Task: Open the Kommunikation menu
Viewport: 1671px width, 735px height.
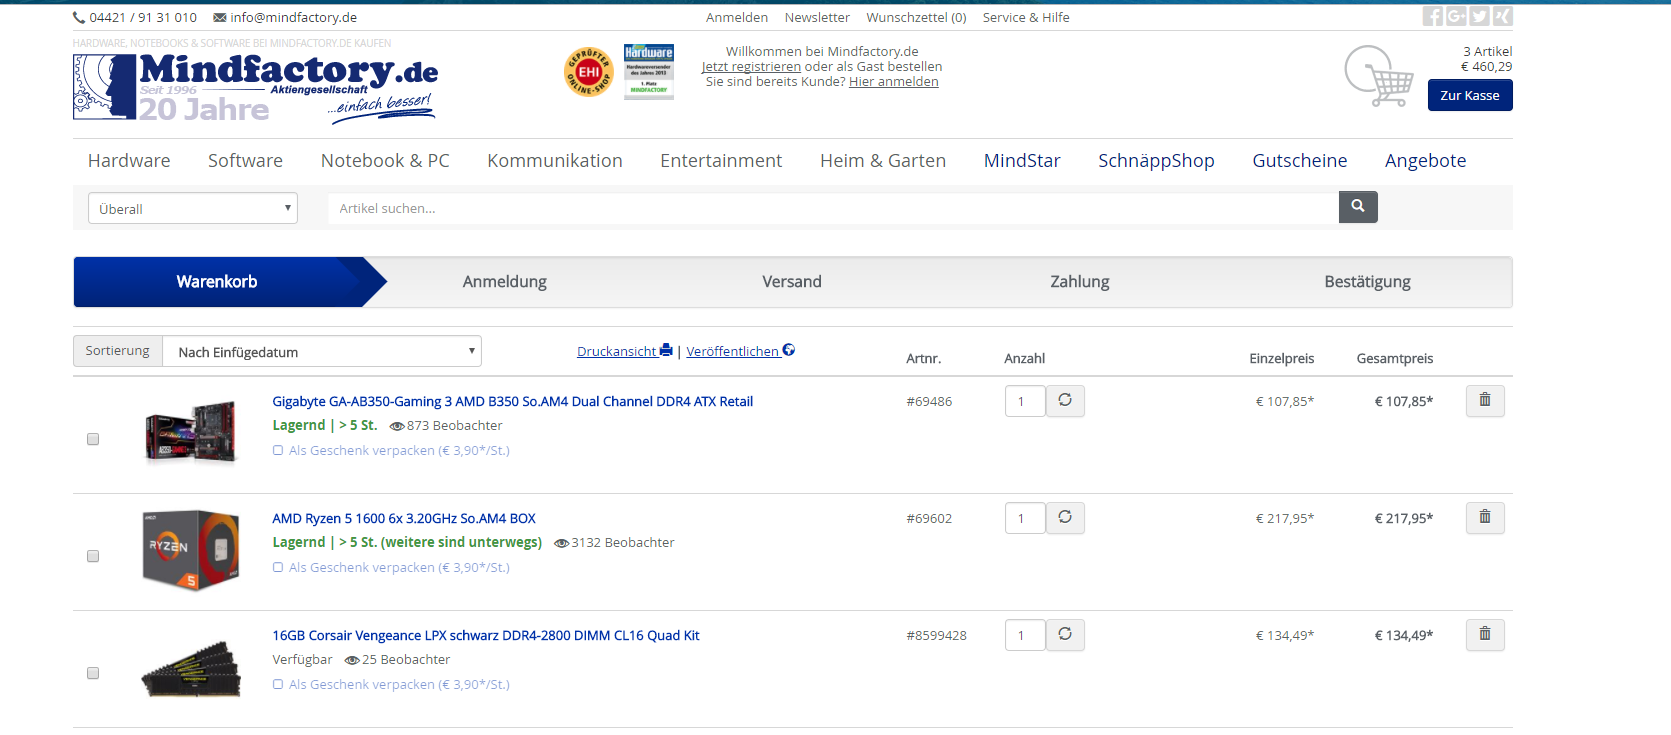Action: (x=555, y=160)
